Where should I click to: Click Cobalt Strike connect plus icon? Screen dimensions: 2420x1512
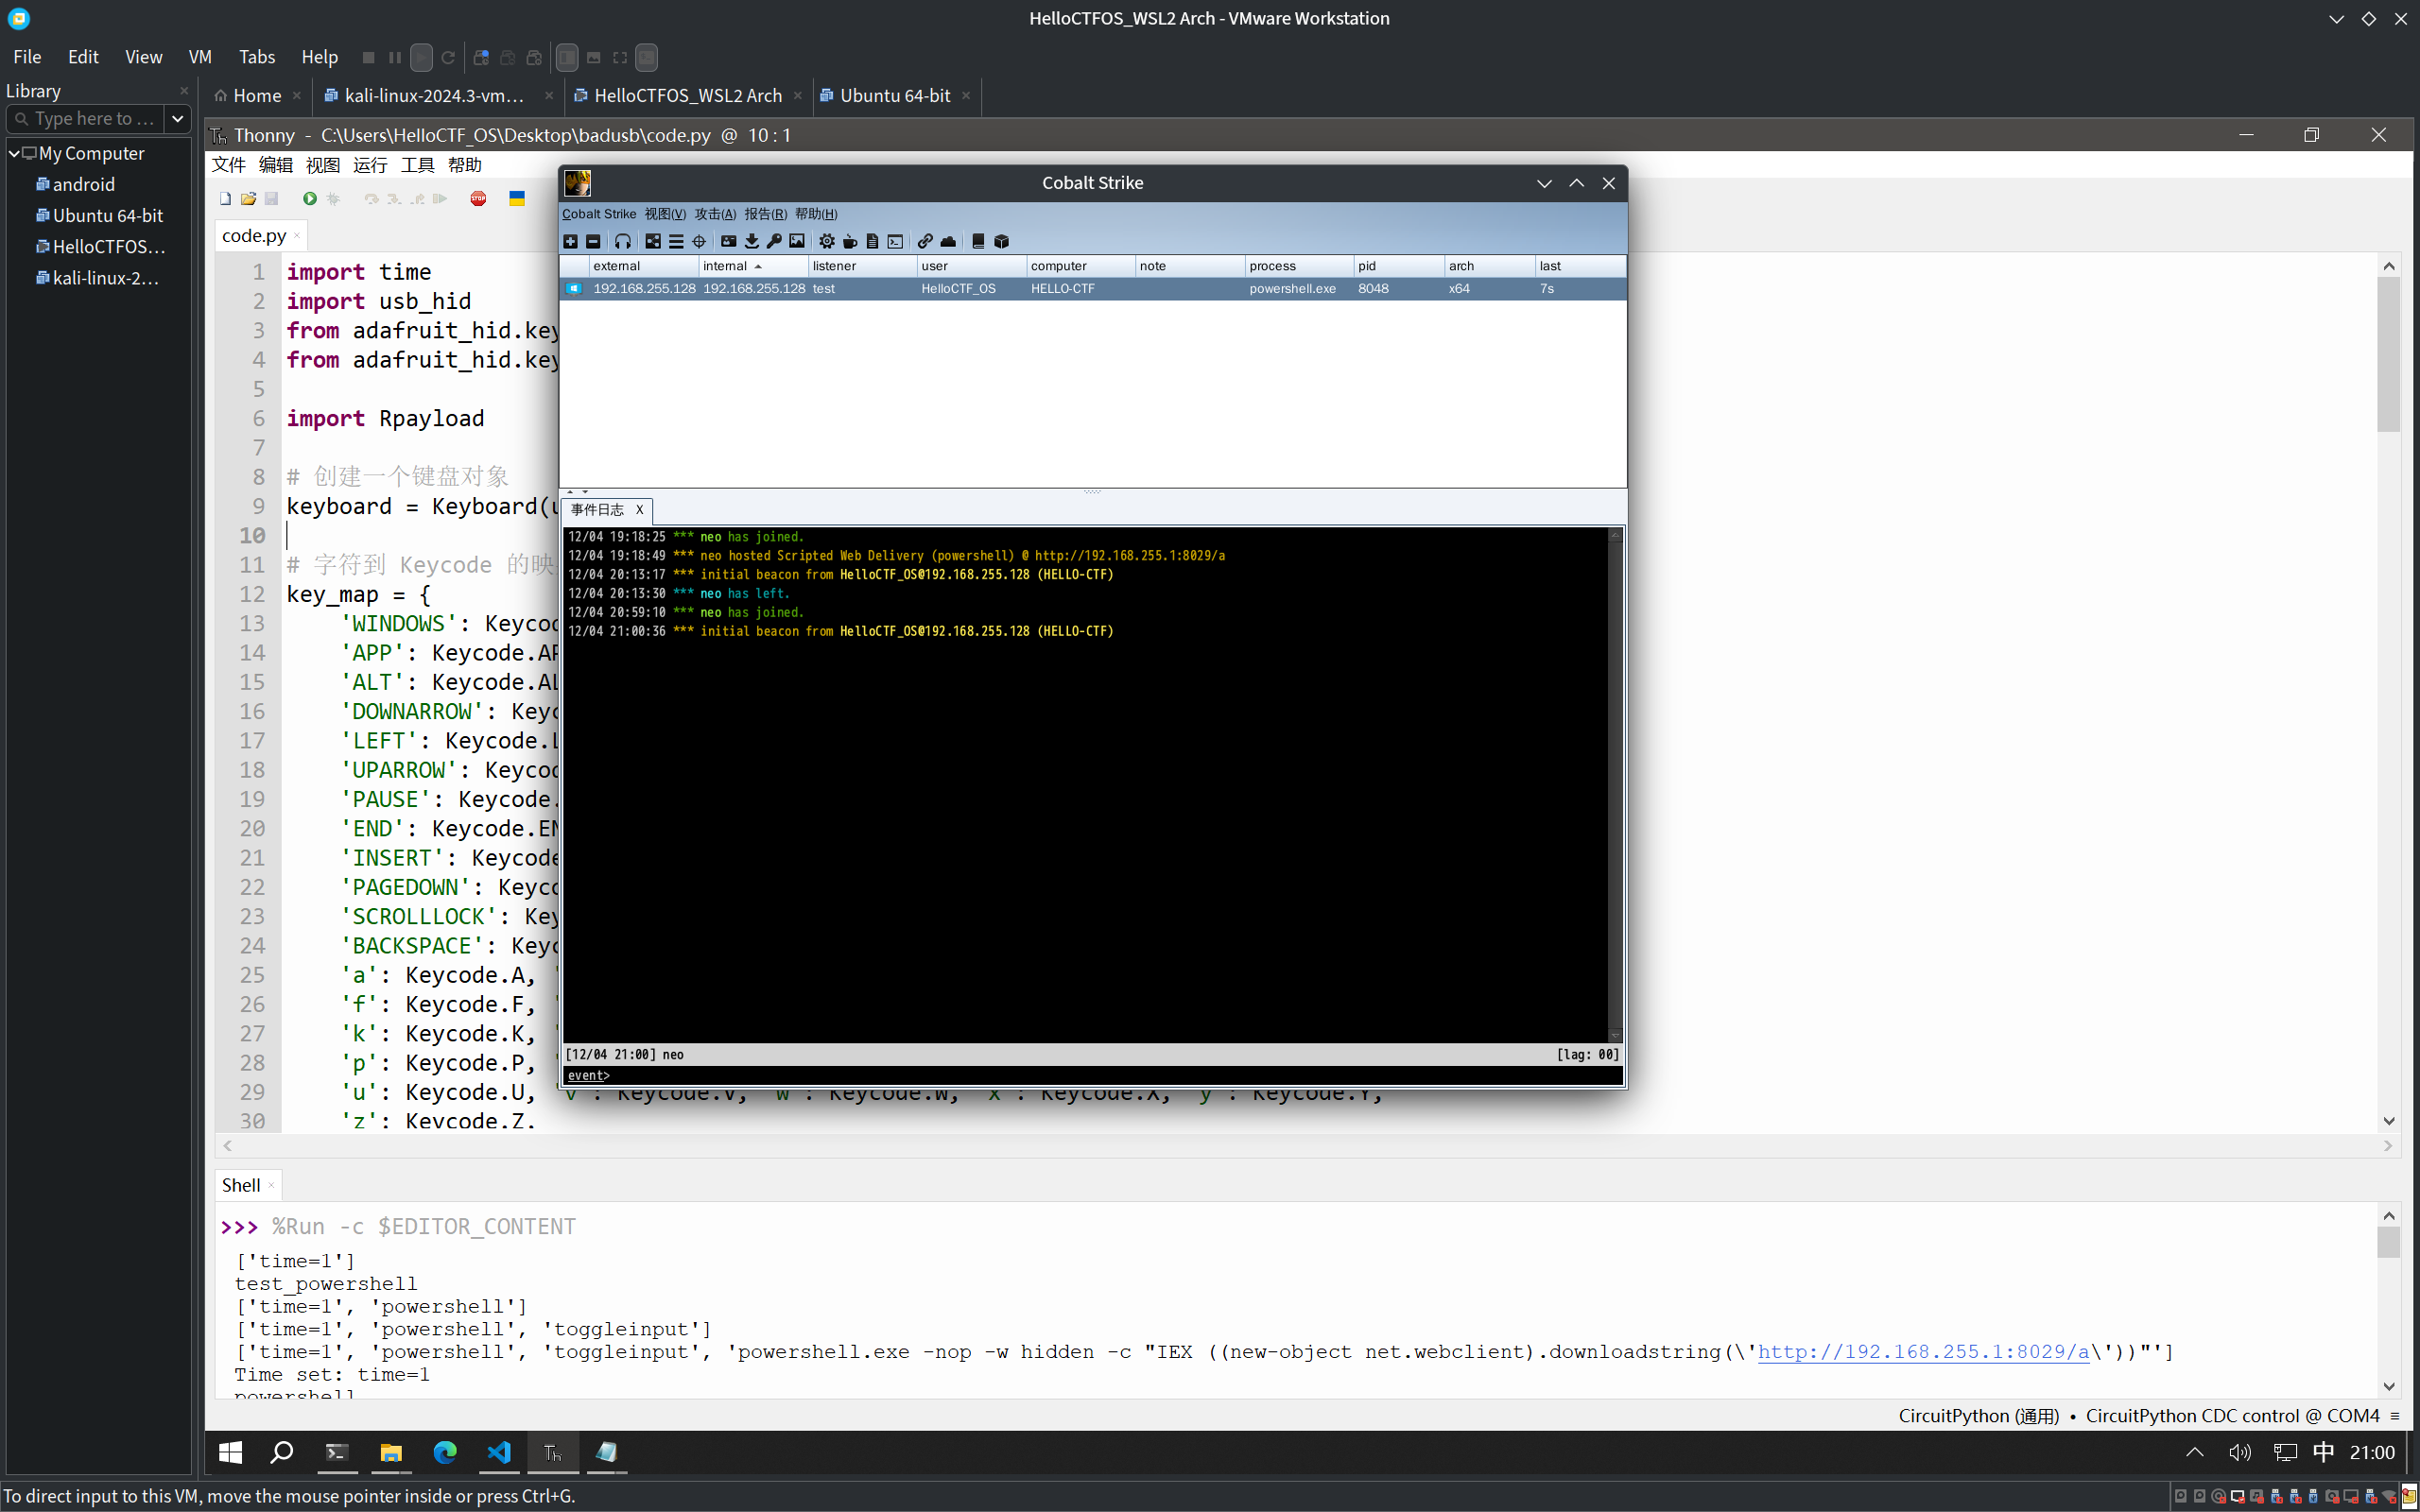click(570, 241)
